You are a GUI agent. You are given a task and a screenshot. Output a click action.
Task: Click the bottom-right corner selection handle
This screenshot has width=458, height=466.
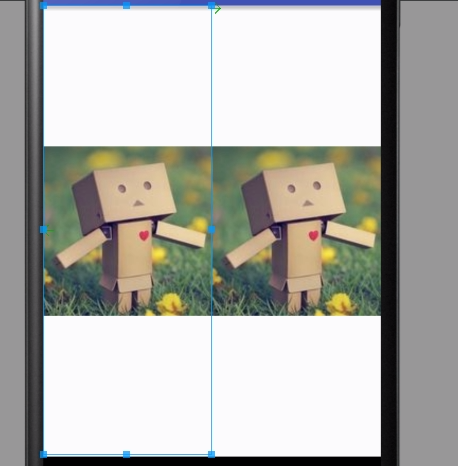coord(211,454)
